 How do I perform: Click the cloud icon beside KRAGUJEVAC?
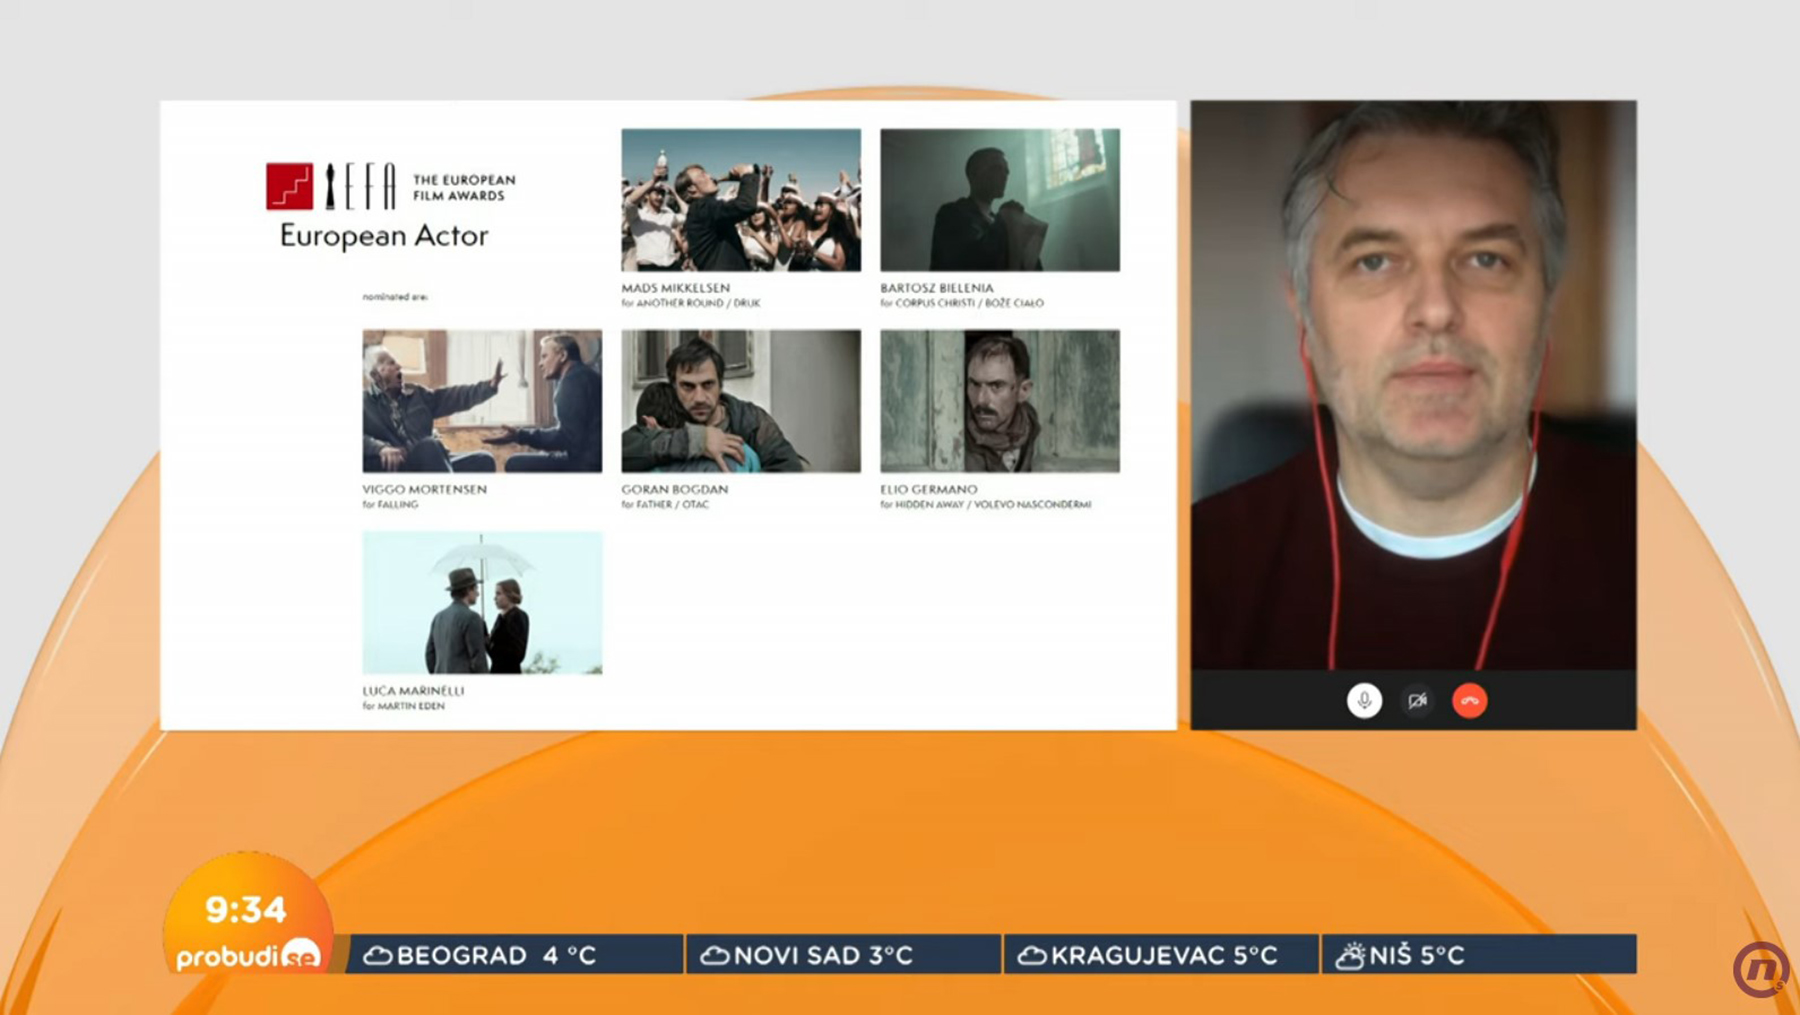tap(1032, 955)
